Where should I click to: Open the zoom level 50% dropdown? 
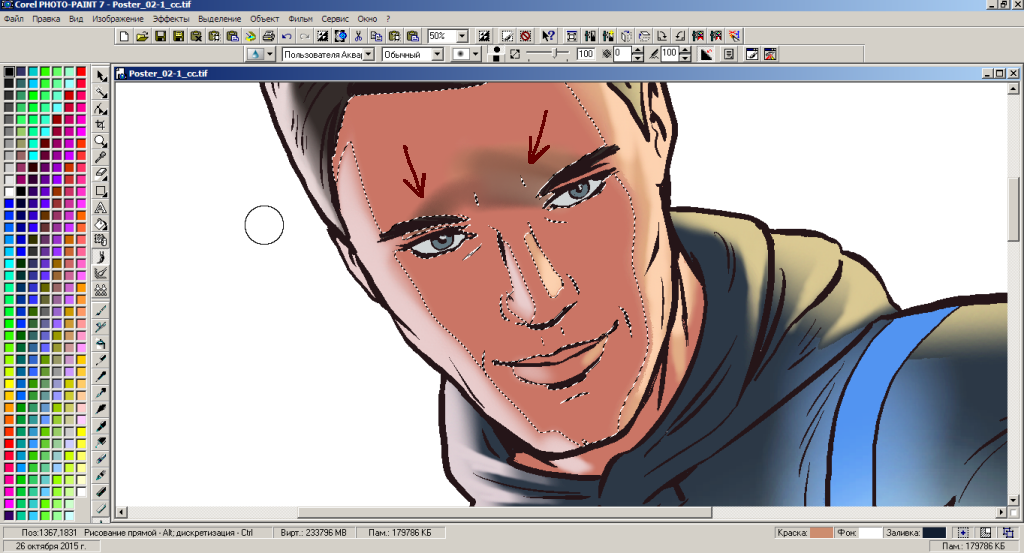click(x=462, y=36)
